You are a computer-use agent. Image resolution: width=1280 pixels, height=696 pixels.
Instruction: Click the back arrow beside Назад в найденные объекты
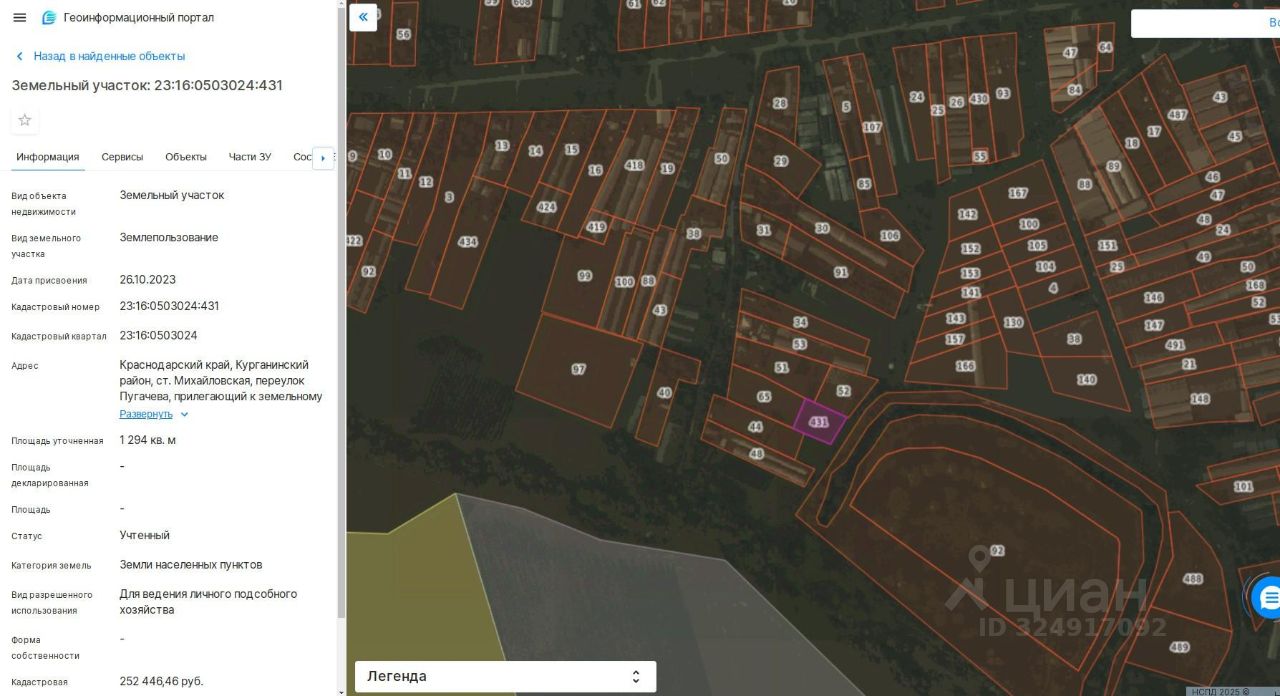(x=19, y=56)
